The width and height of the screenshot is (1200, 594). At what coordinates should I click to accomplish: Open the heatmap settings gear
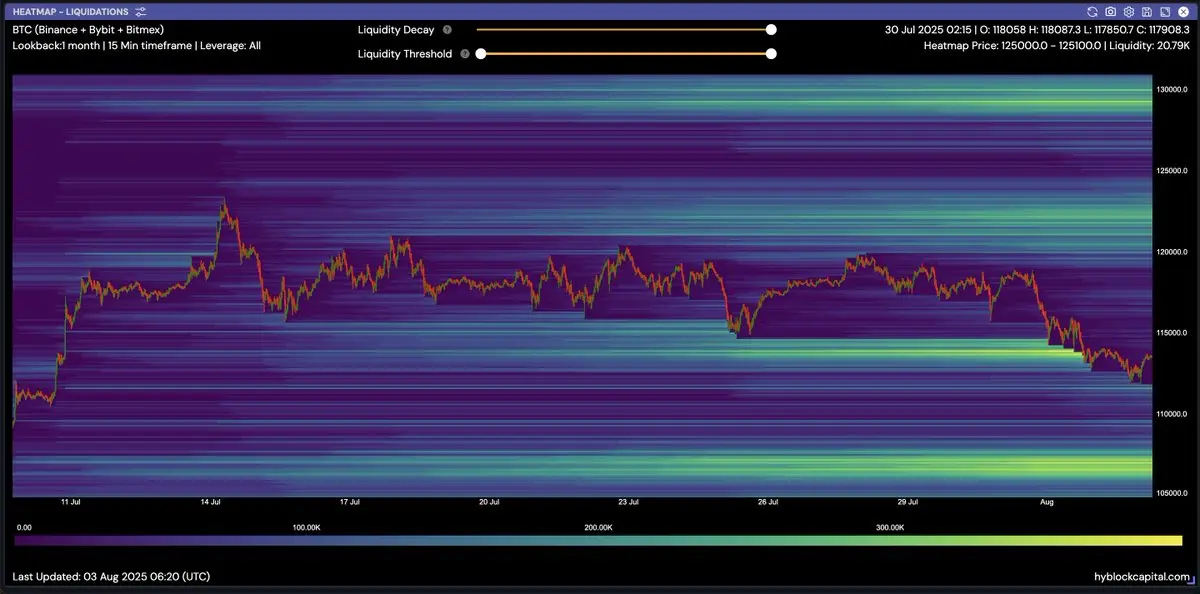tap(1129, 11)
